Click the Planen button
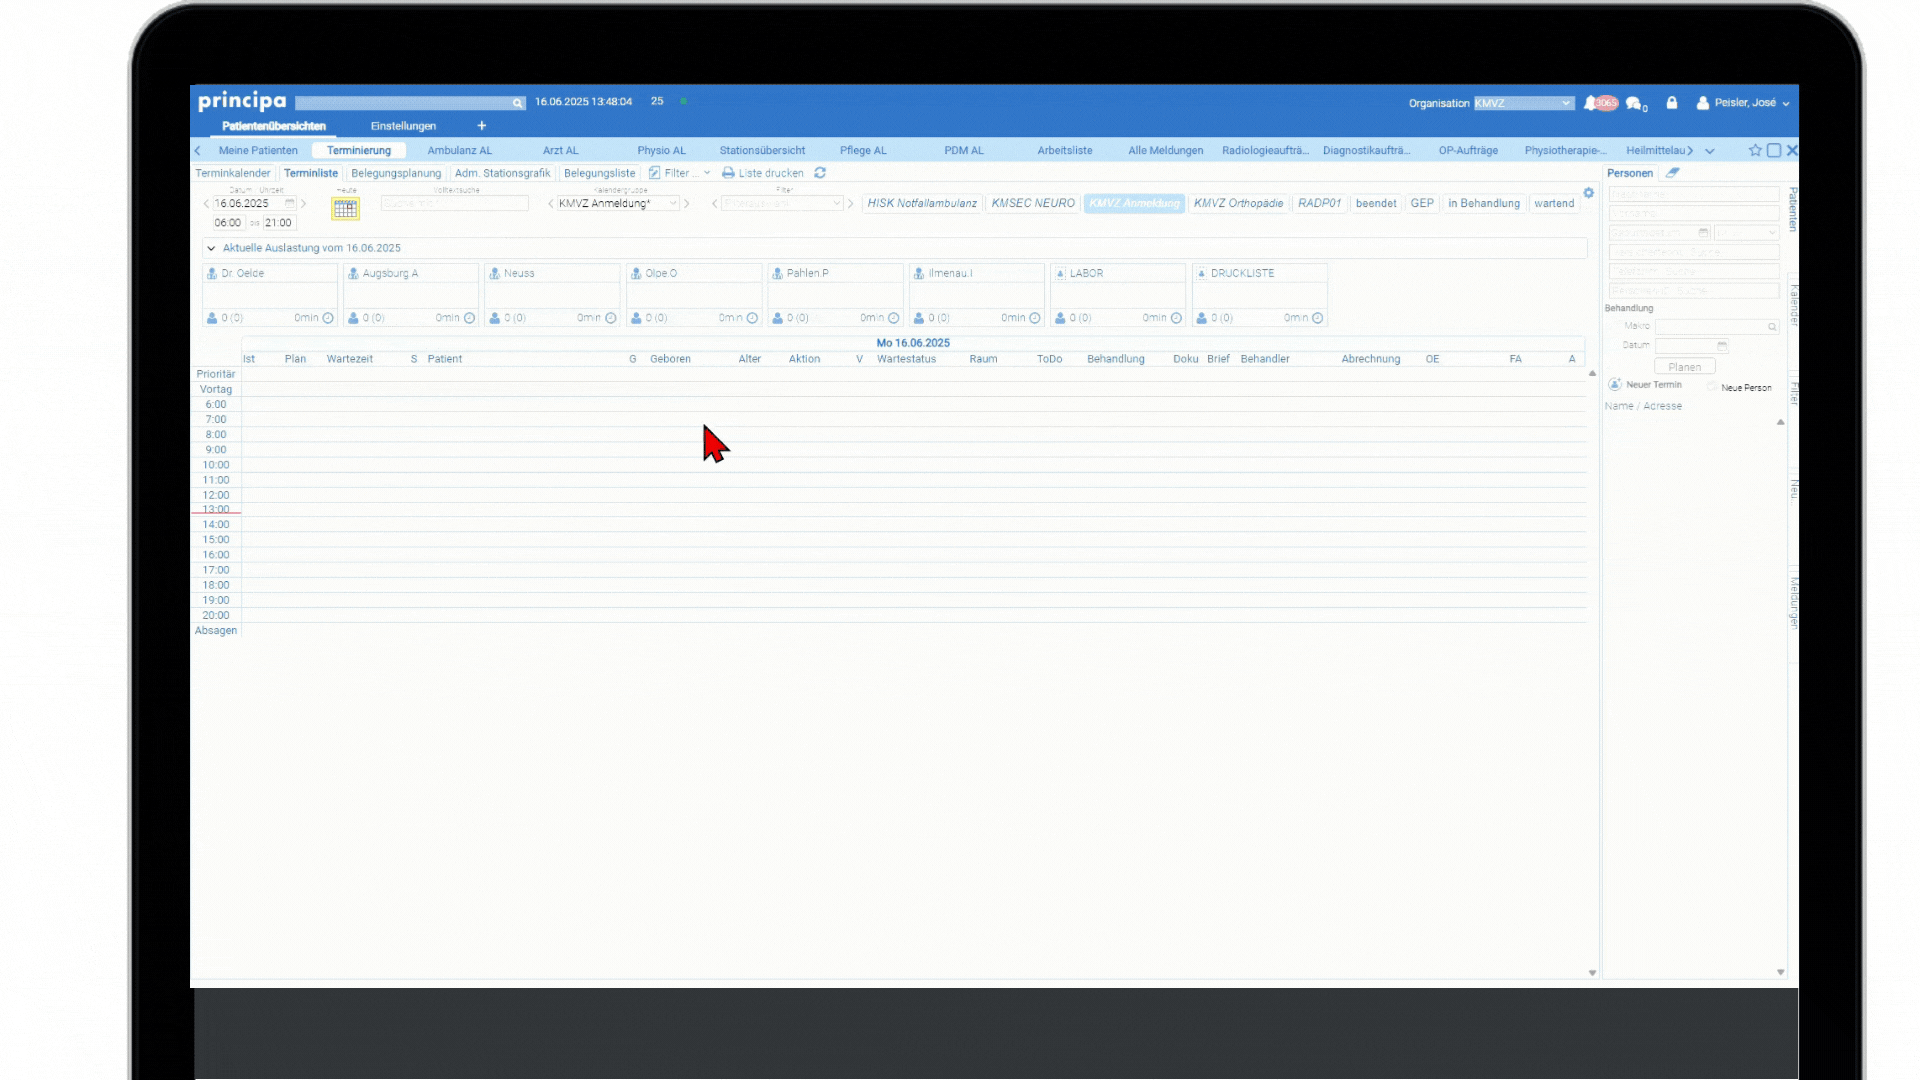 1684,367
